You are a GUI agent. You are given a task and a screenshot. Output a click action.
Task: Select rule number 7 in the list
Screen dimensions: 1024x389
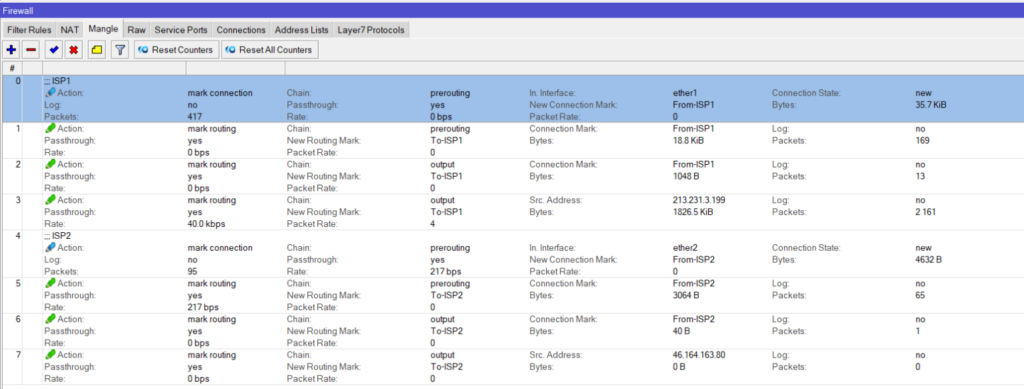512,367
